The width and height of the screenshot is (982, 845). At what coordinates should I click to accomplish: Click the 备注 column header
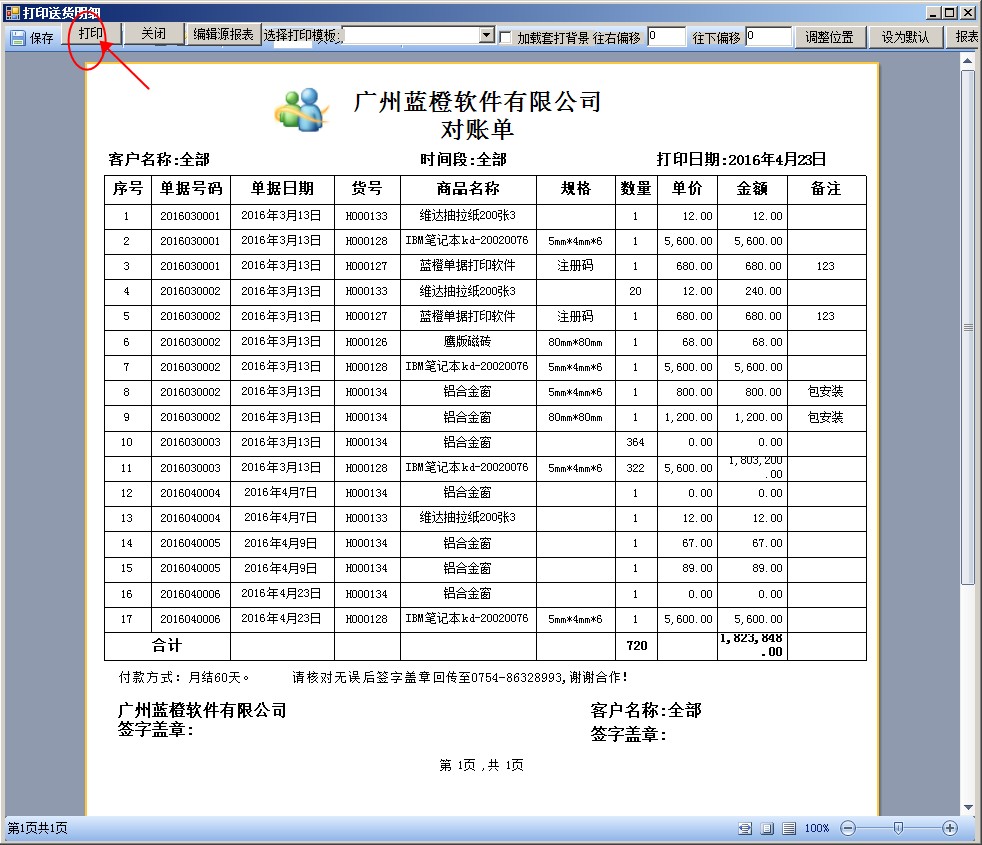[826, 189]
